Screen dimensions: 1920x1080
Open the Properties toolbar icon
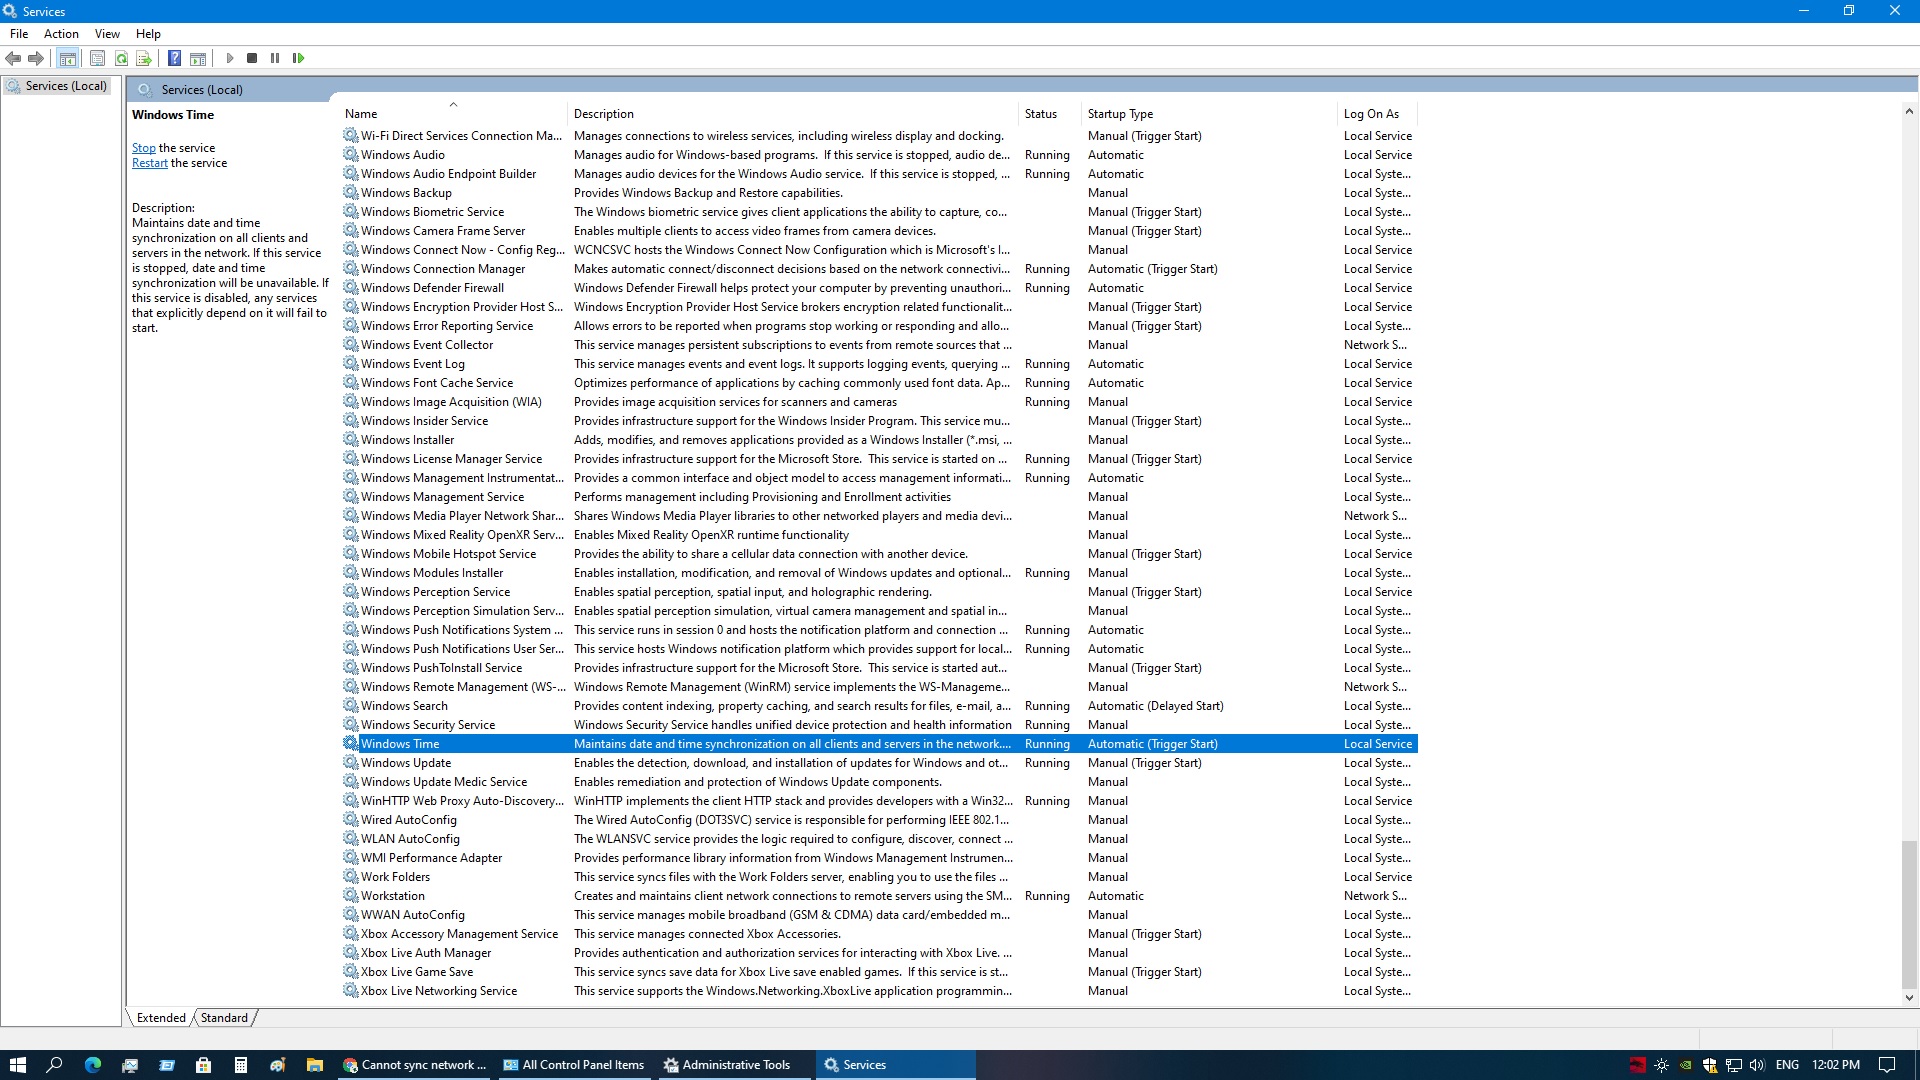click(97, 58)
